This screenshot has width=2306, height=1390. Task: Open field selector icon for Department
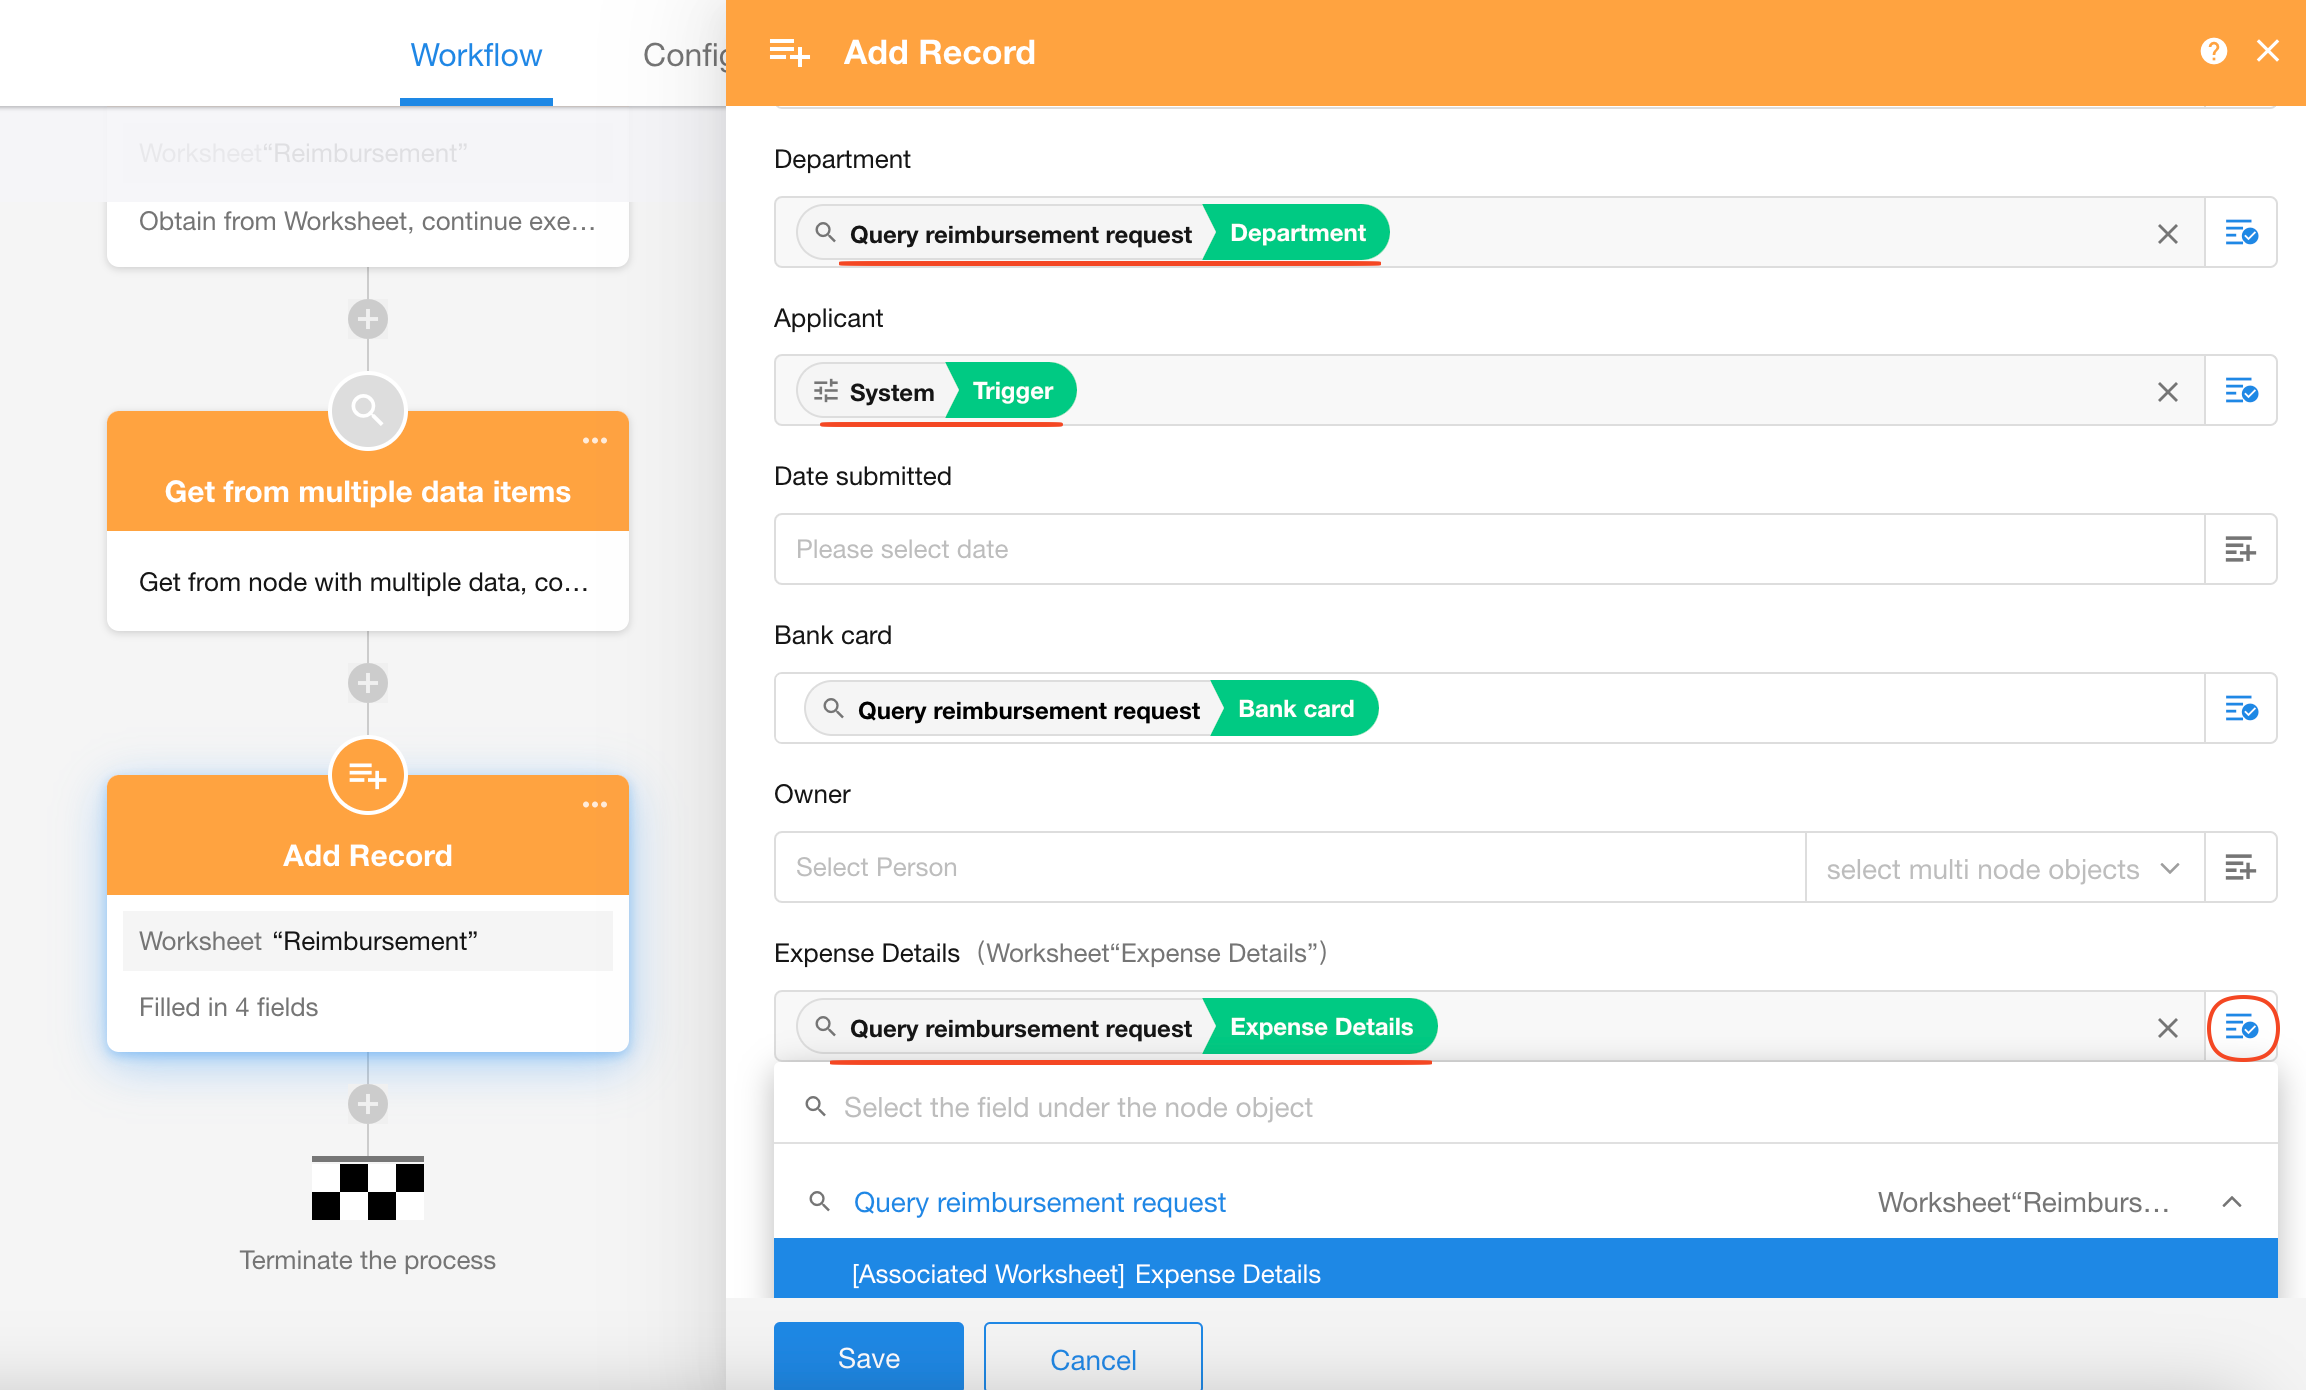(x=2240, y=233)
